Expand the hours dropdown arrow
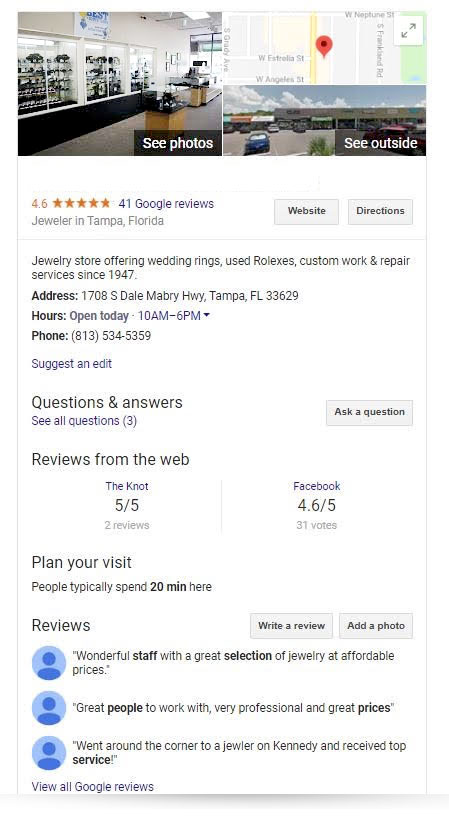 pyautogui.click(x=206, y=315)
